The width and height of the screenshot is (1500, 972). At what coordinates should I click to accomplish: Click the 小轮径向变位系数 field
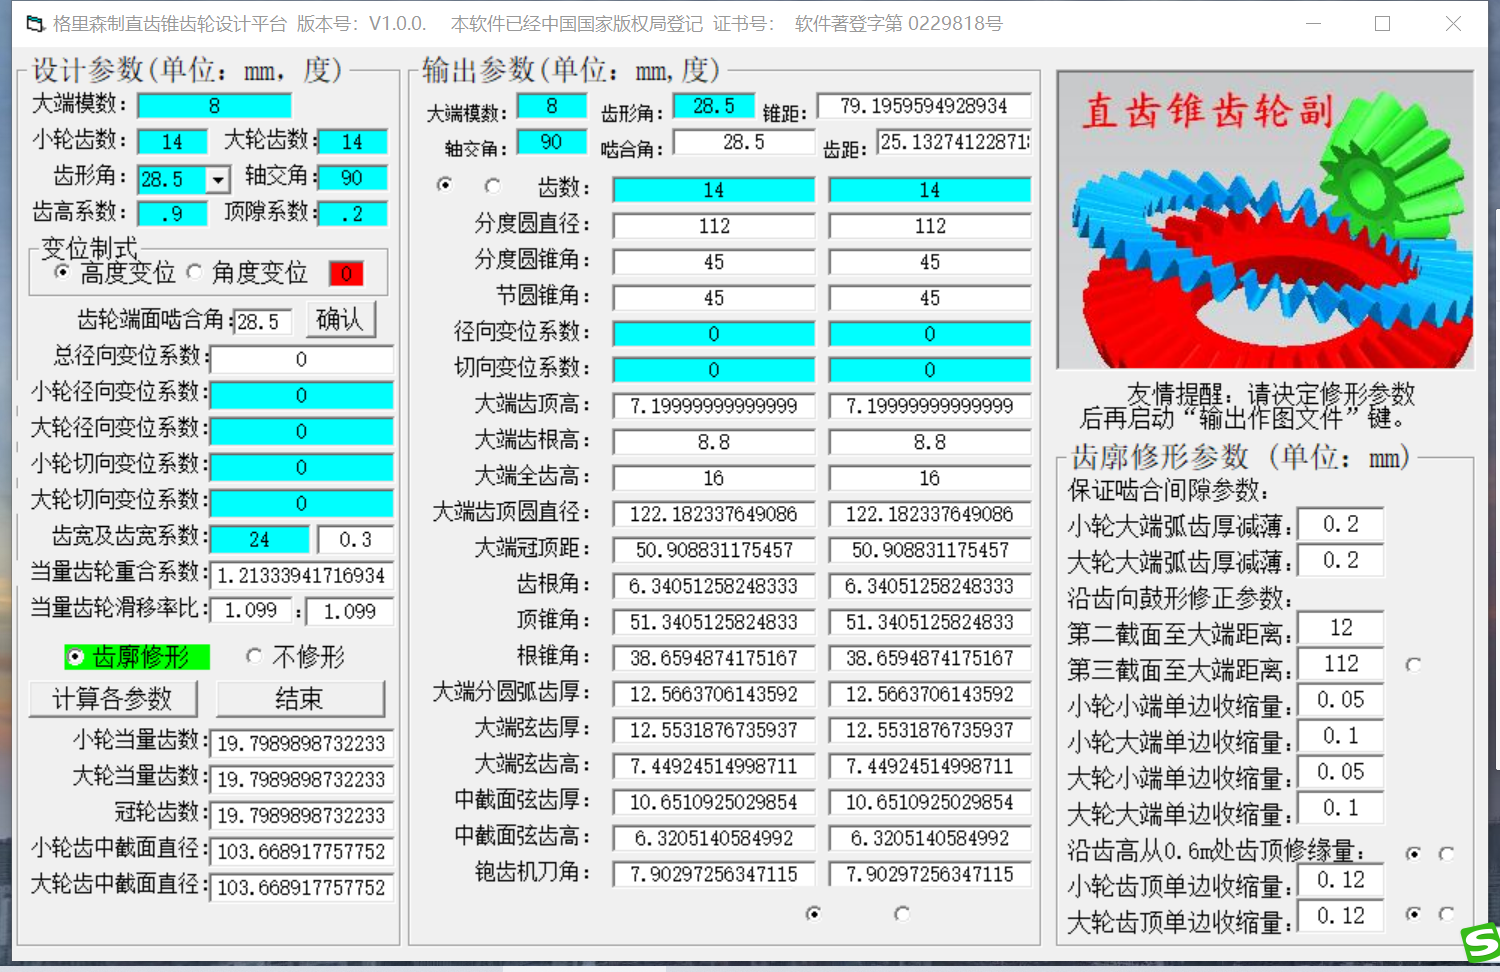coord(301,396)
